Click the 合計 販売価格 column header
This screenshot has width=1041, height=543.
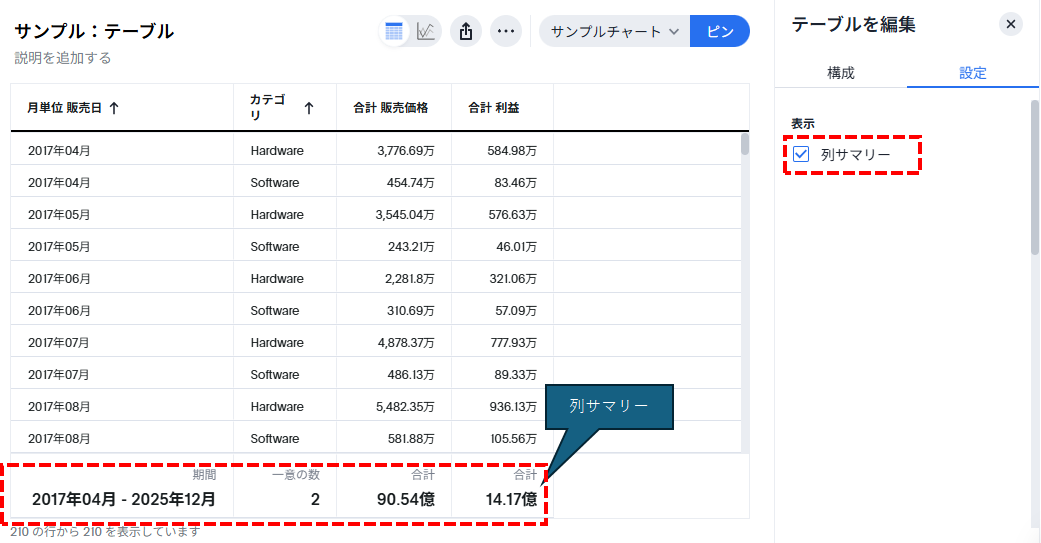(390, 108)
